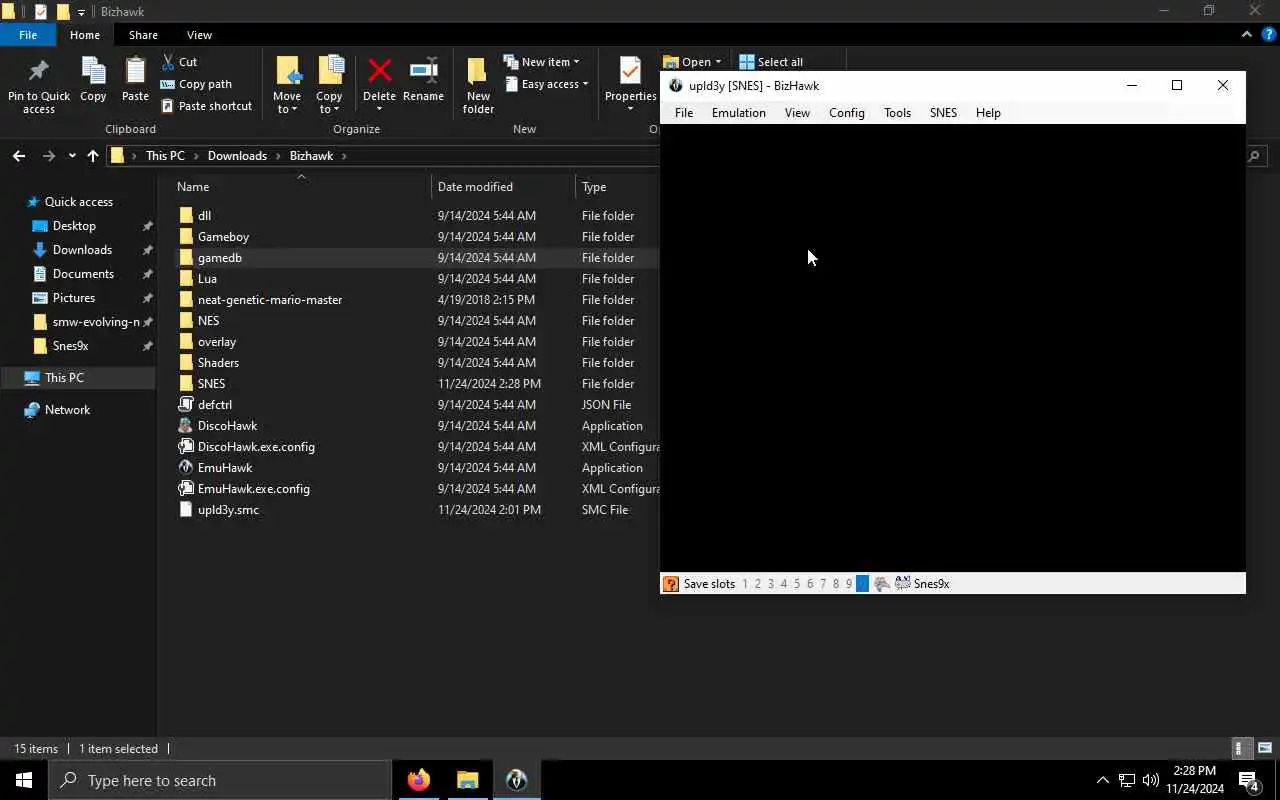Click the Up one level arrow
The width and height of the screenshot is (1280, 800).
click(93, 156)
